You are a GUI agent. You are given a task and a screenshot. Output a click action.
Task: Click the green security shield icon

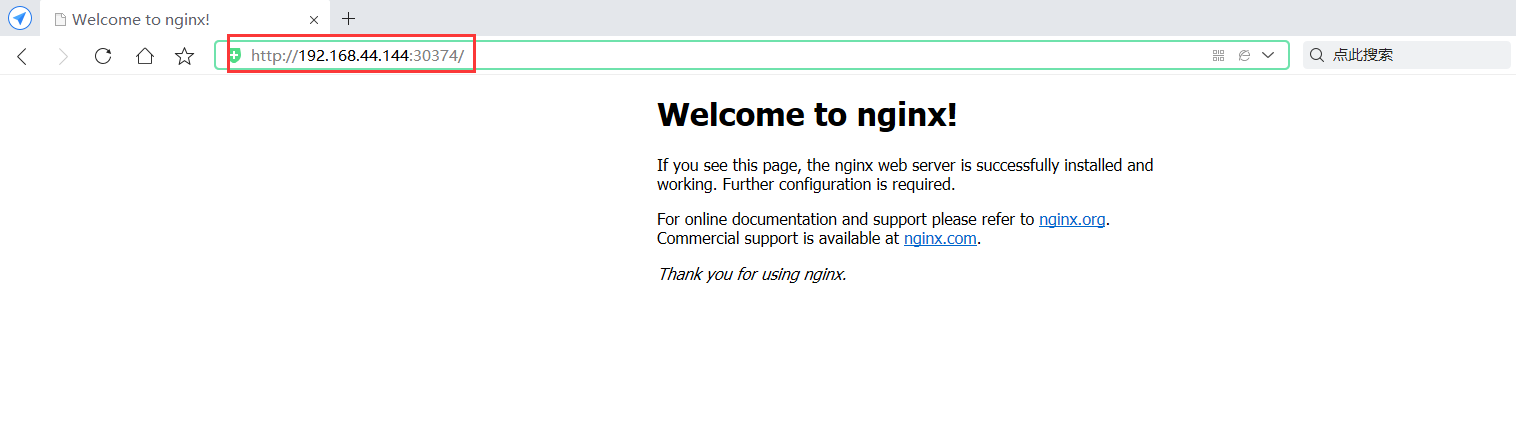[235, 56]
